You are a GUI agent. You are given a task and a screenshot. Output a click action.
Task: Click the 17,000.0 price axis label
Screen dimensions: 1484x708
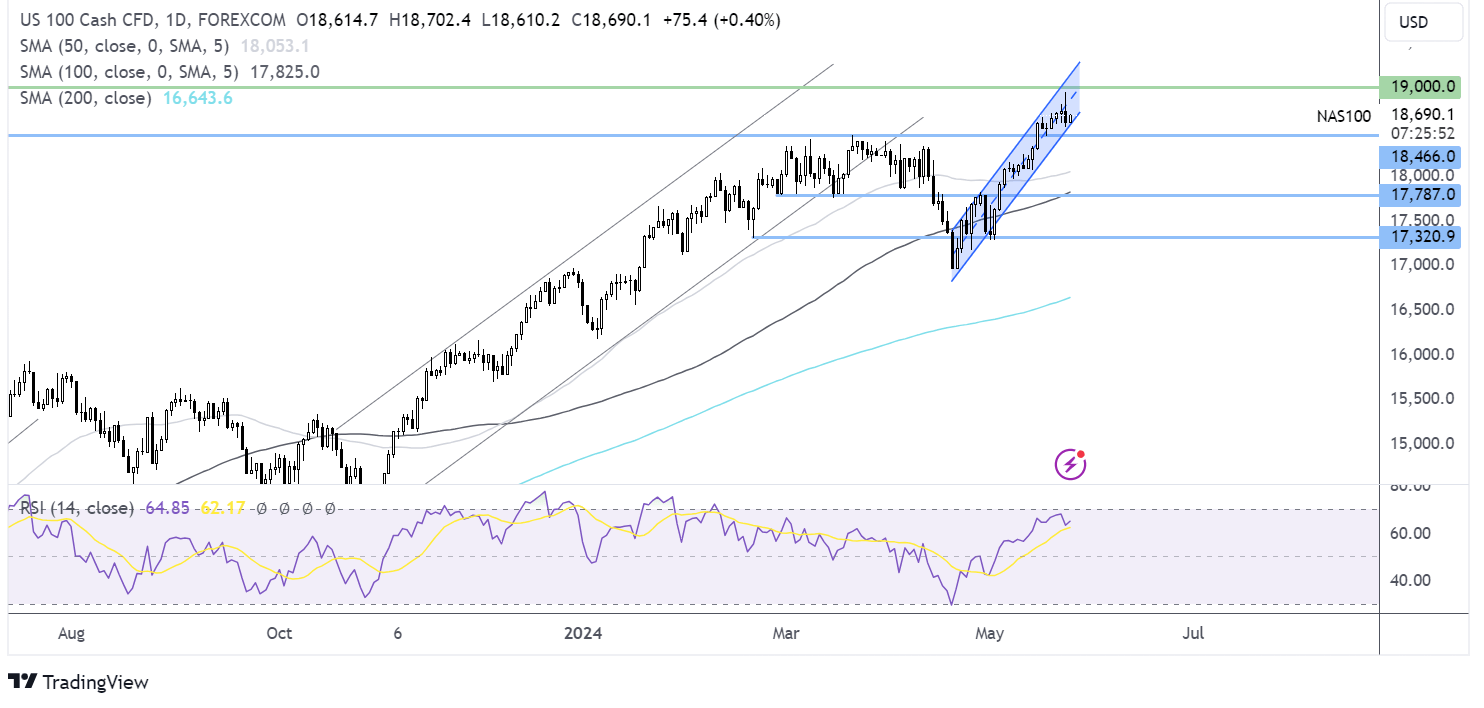(x=1421, y=264)
